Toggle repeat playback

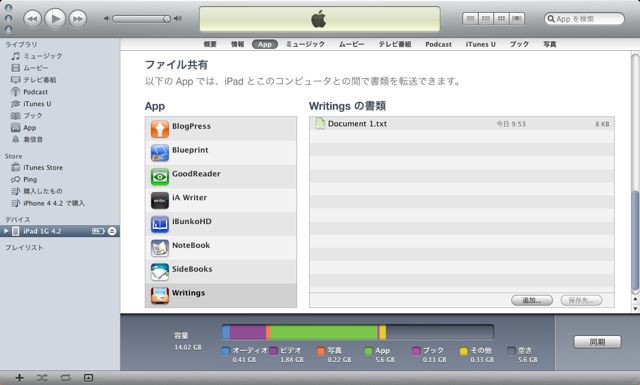[65, 378]
